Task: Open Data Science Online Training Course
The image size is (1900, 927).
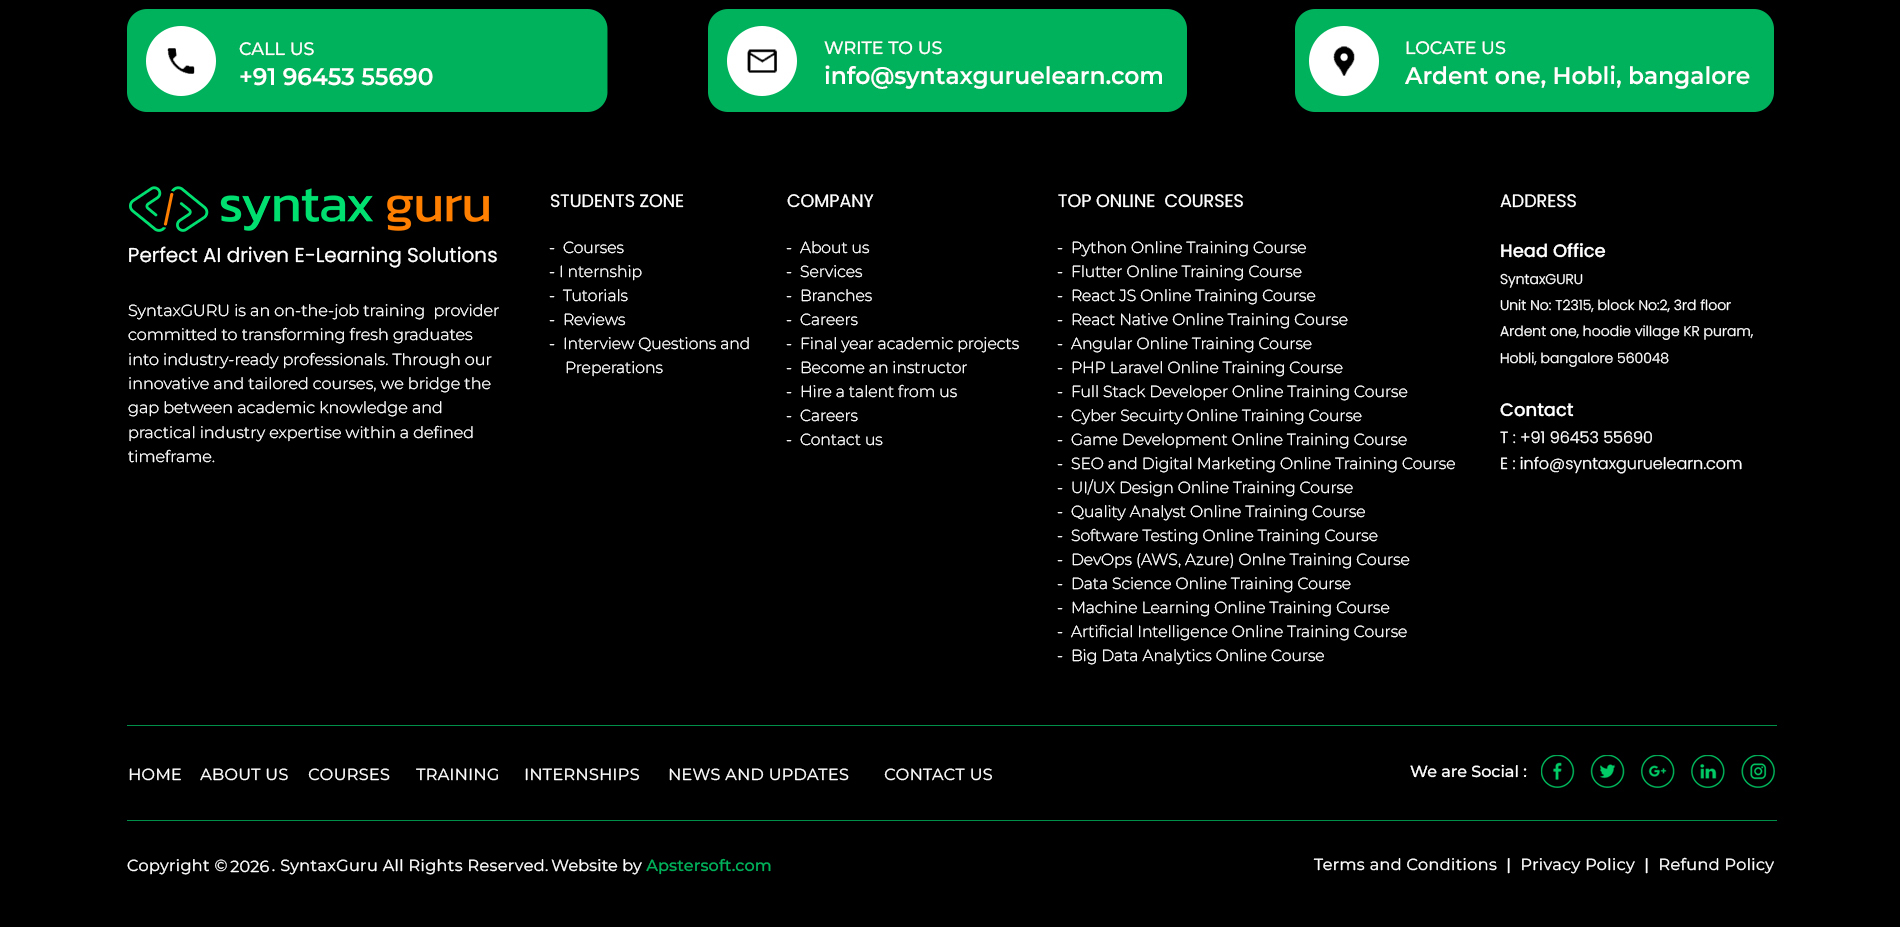Action: (x=1210, y=583)
